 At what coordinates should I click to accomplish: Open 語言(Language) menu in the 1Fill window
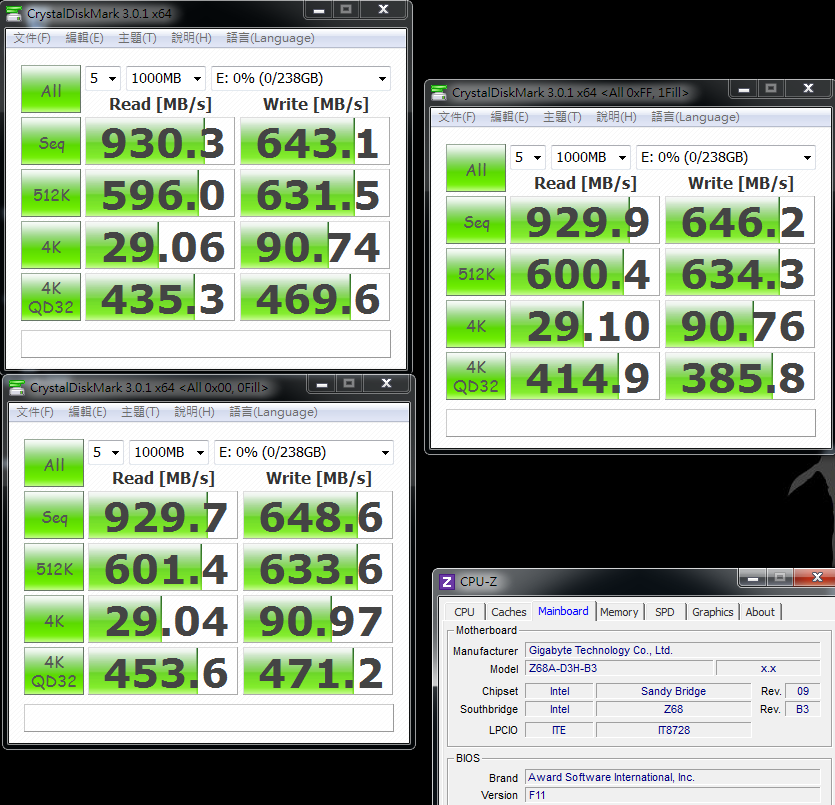point(695,117)
